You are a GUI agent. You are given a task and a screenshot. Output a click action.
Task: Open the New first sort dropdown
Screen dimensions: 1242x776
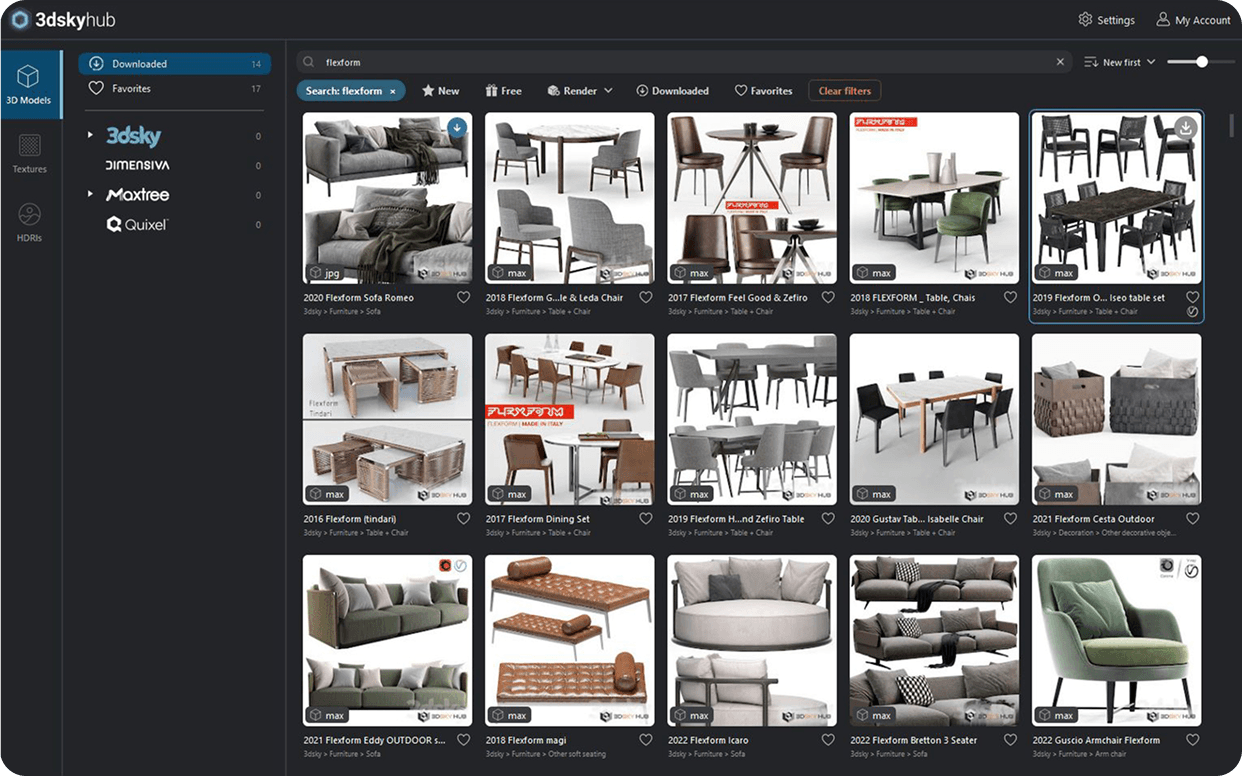(1120, 62)
